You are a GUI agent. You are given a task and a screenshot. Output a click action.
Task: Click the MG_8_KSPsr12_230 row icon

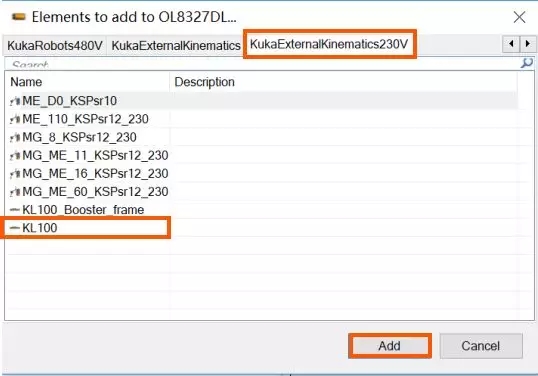click(15, 137)
